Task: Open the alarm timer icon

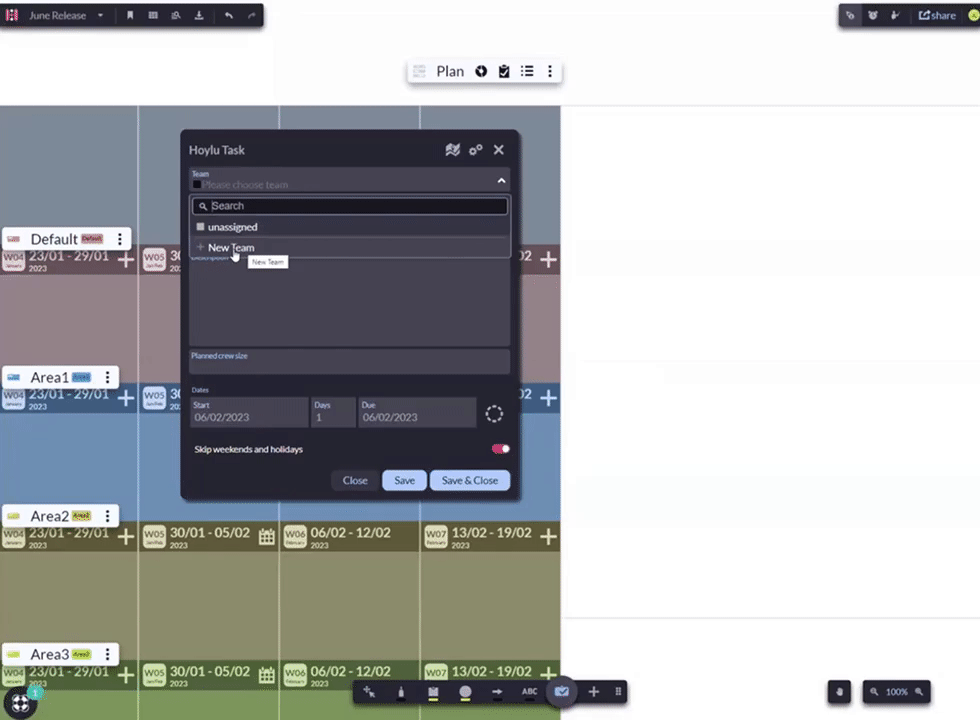Action: click(873, 16)
